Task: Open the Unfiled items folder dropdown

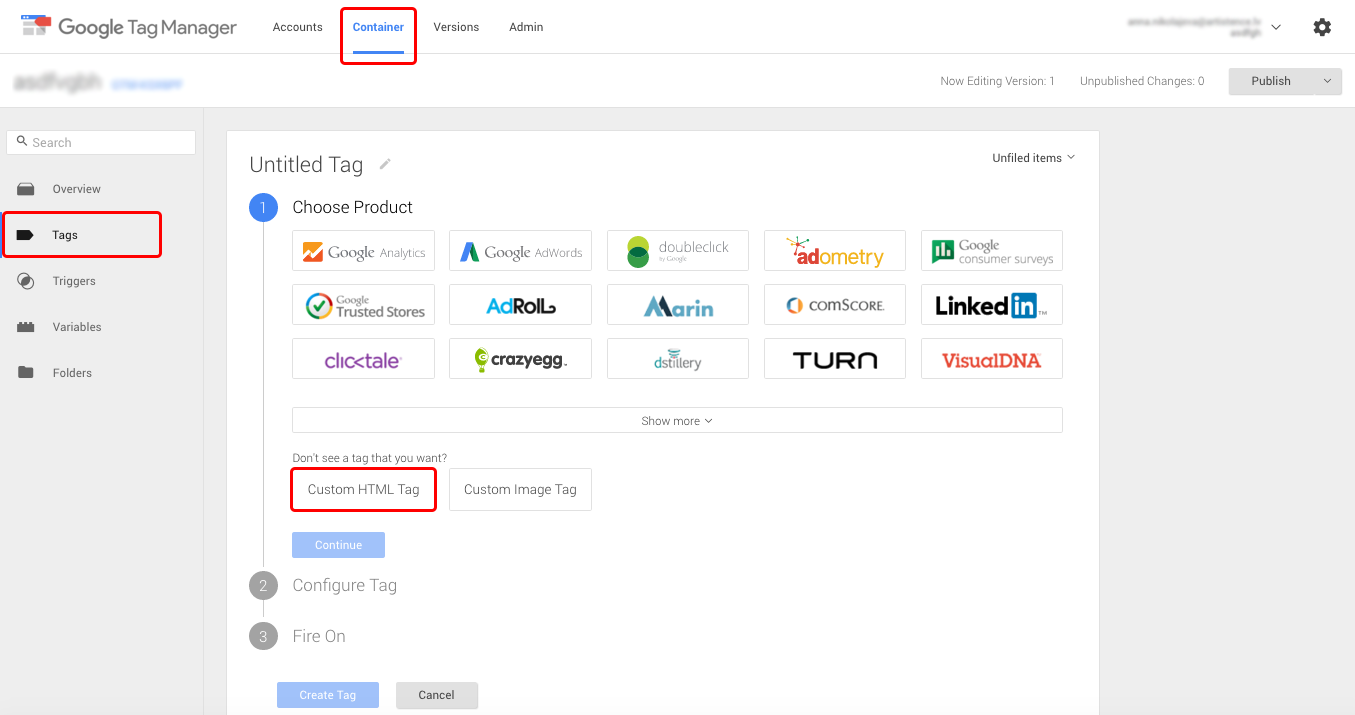Action: click(x=1033, y=158)
